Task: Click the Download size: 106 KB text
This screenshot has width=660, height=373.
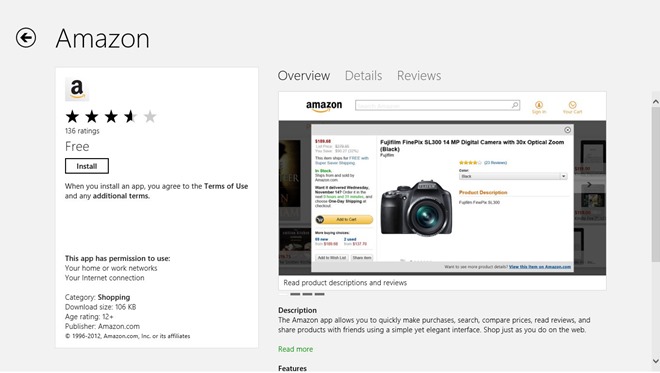Action: click(100, 307)
